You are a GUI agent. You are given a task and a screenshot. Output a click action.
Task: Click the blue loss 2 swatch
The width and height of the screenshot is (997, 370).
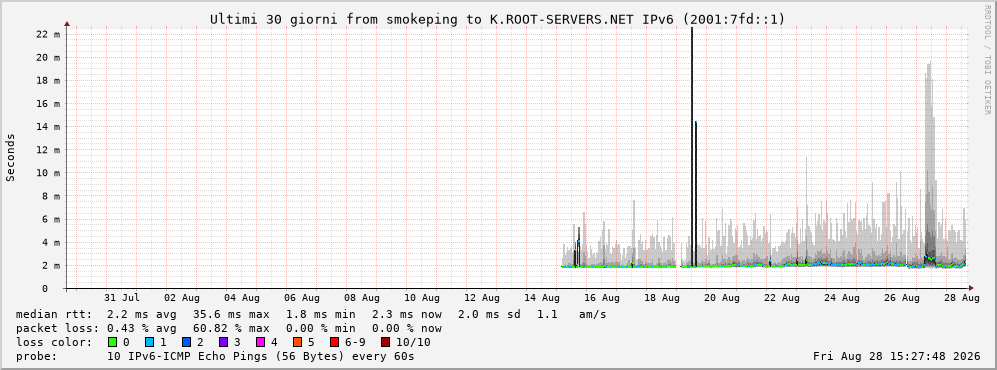[x=186, y=342]
